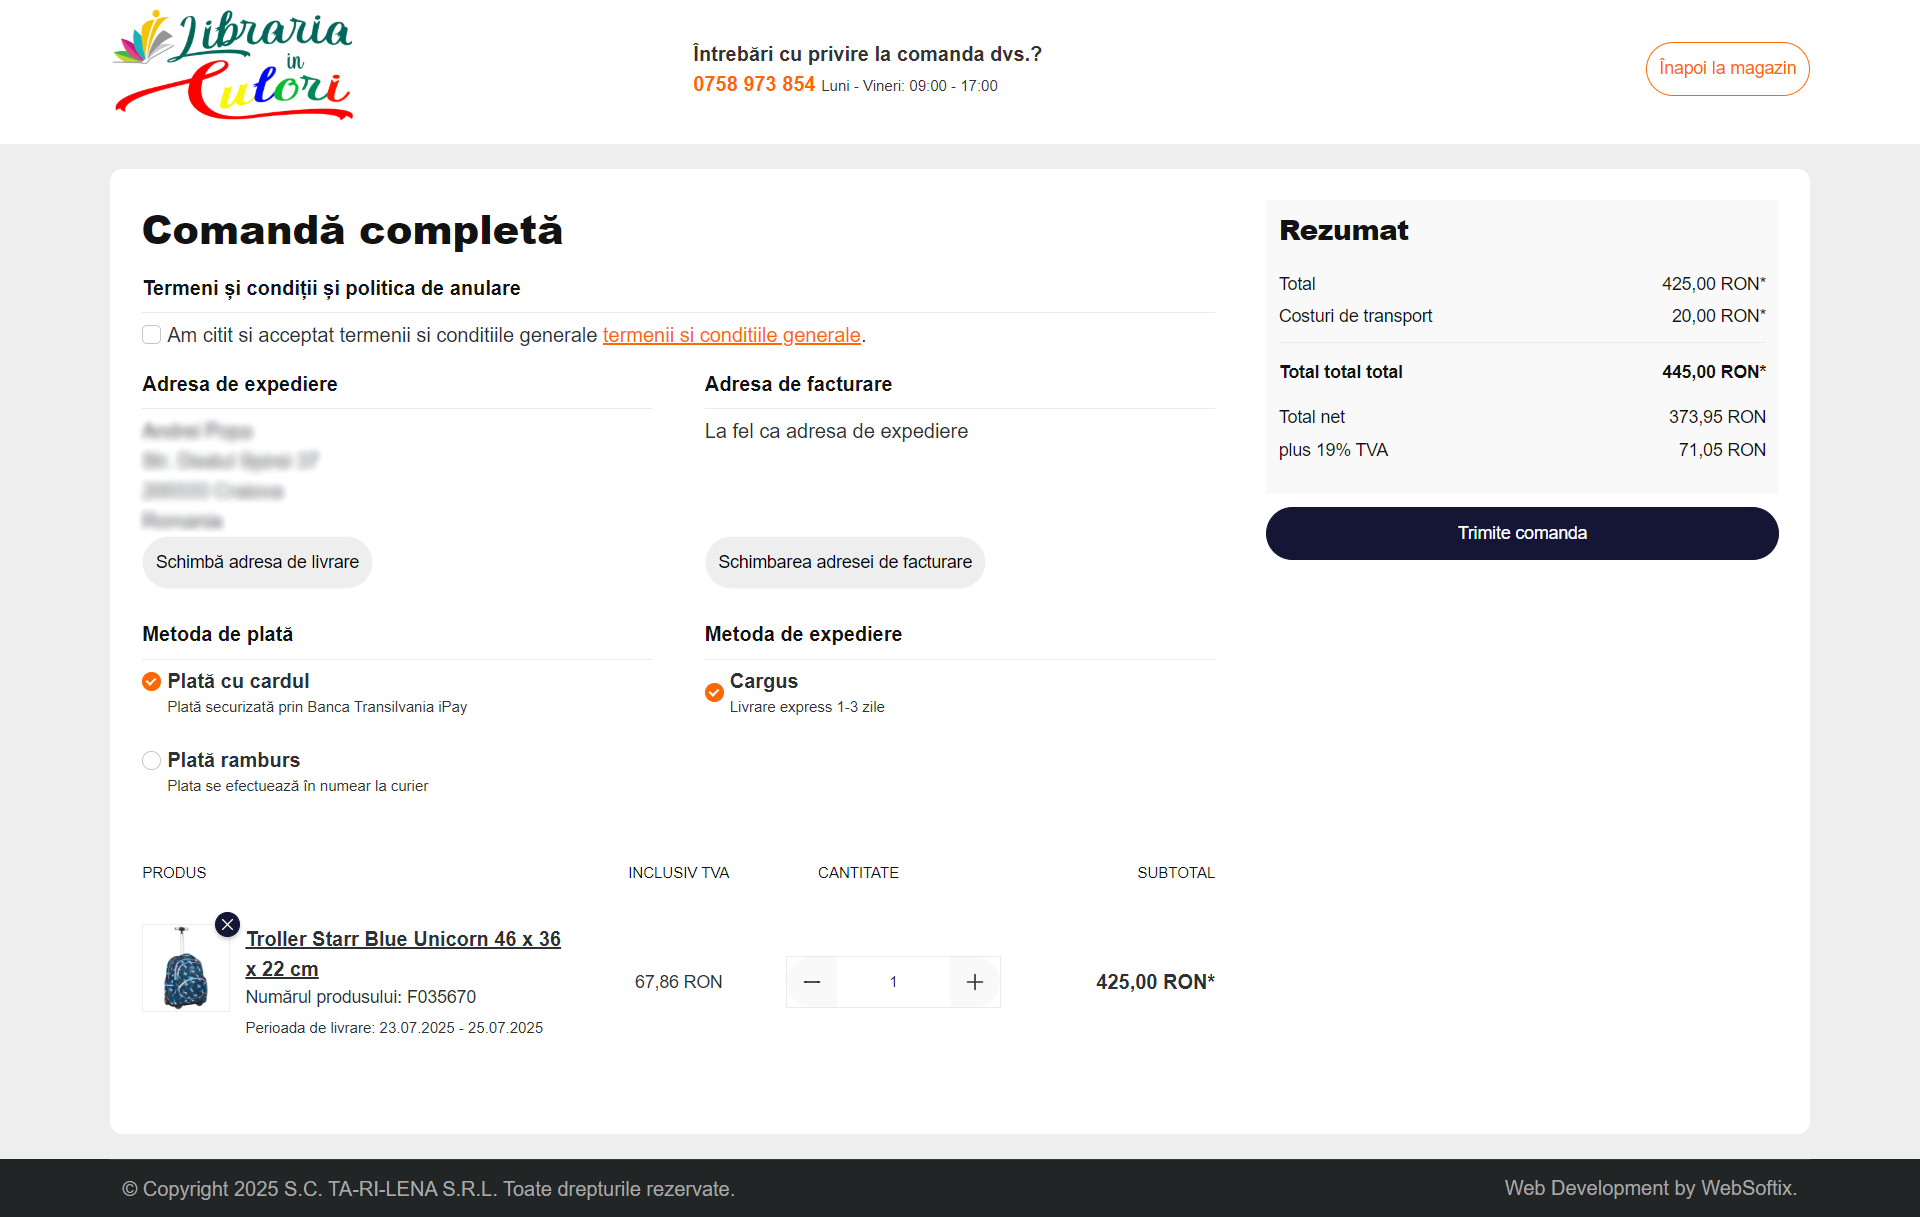Screen dimensions: 1920x1217
Task: Click the Libraria in Culori logo
Action: pyautogui.click(x=233, y=64)
